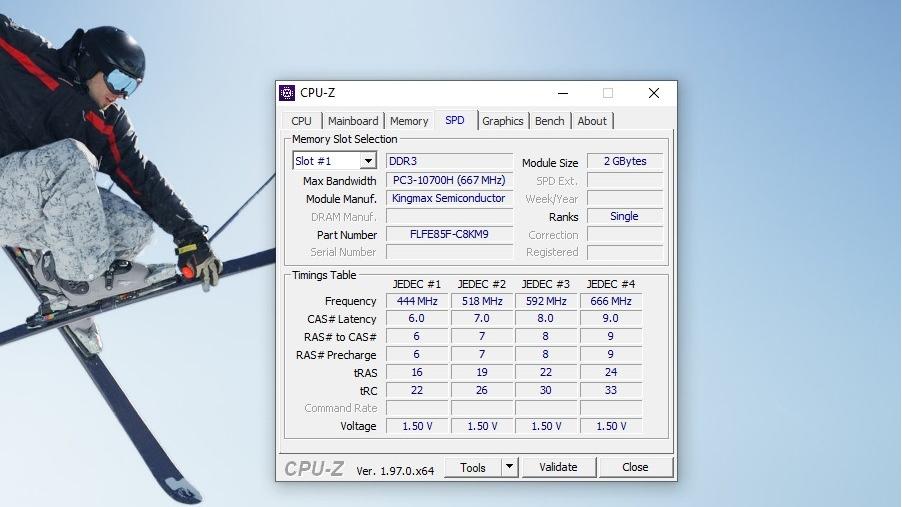The height and width of the screenshot is (507, 902).
Task: Show the About tab
Action: (592, 121)
